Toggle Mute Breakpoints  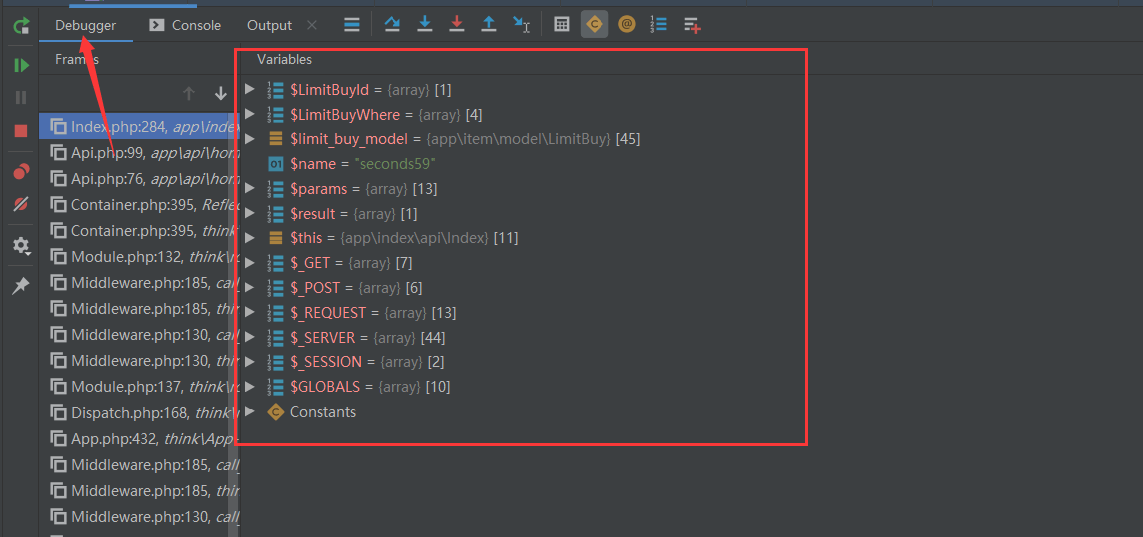click(x=21, y=204)
